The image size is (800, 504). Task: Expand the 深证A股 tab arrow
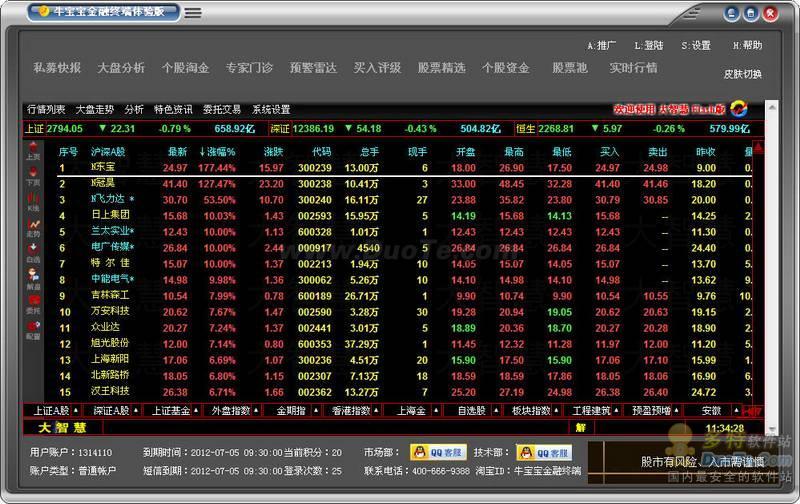136,410
